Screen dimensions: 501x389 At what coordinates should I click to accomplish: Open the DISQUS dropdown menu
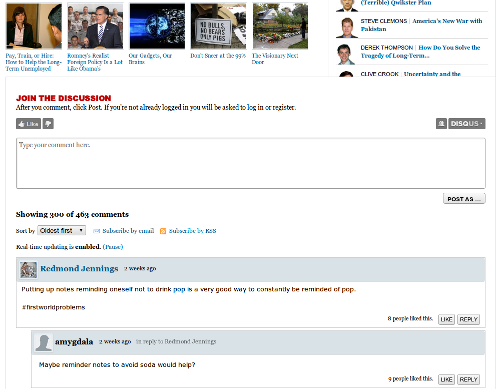coord(467,124)
